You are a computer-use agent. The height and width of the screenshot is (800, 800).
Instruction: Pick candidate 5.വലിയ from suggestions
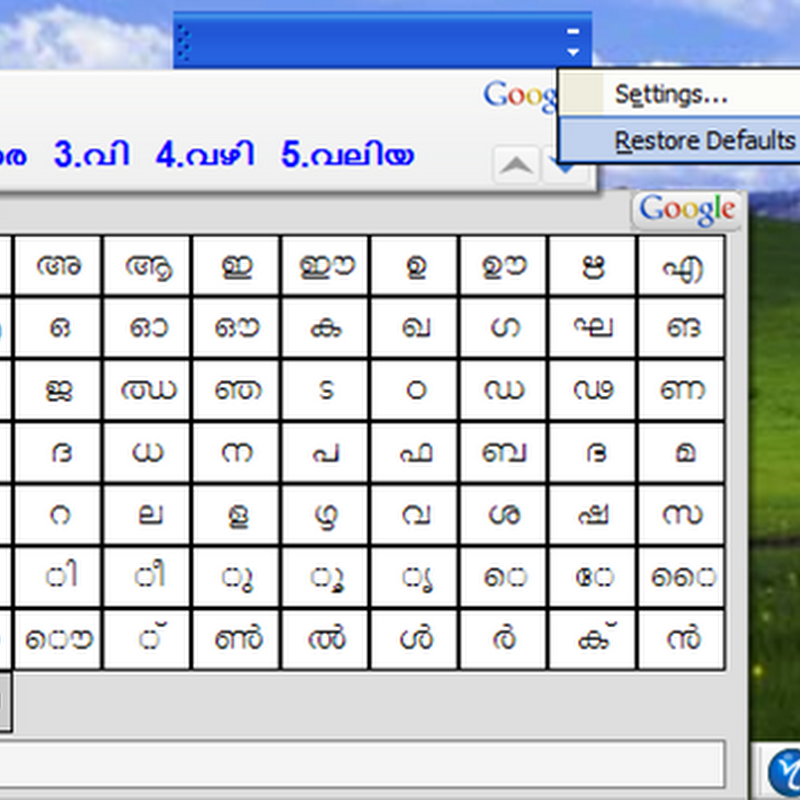coord(347,155)
